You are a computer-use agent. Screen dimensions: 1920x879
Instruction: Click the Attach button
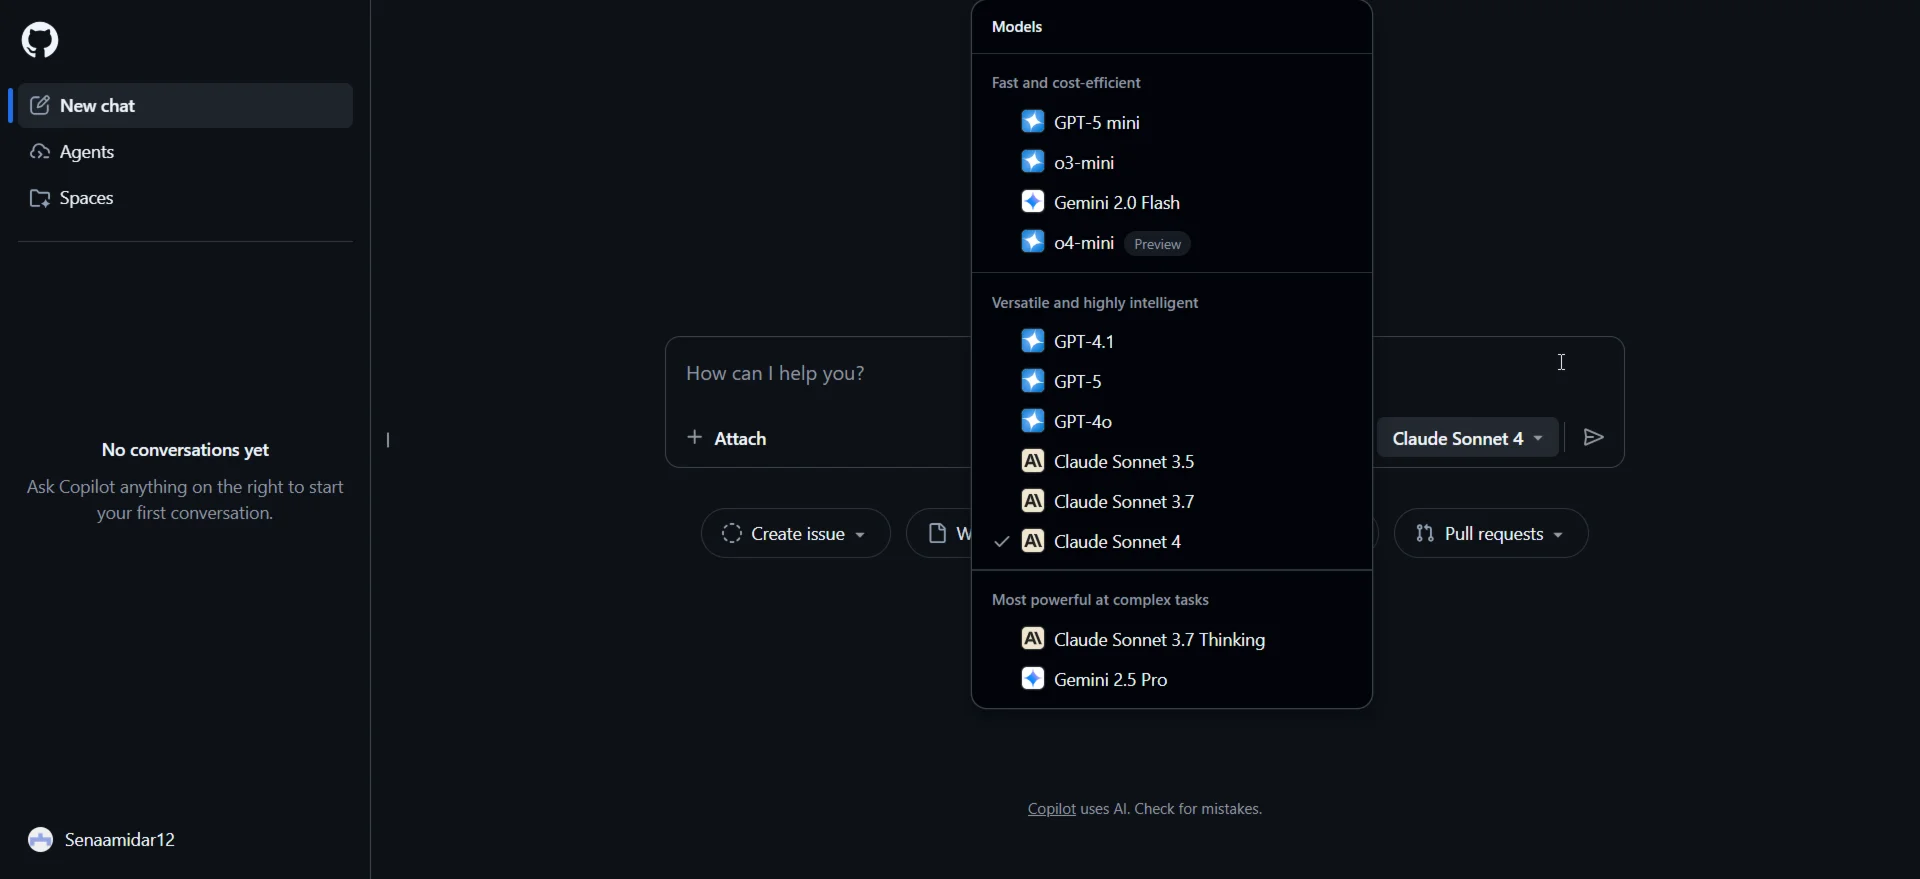(727, 438)
